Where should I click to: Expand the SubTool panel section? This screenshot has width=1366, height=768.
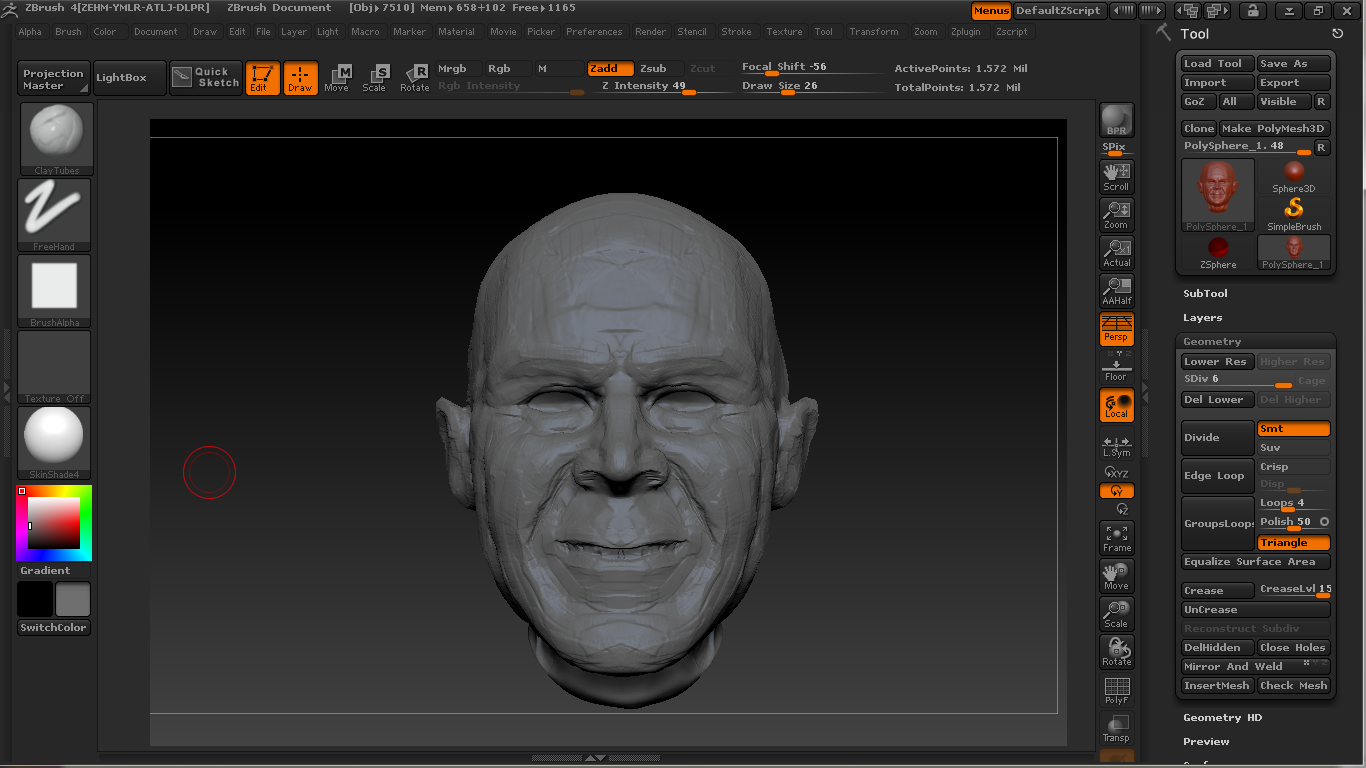coord(1205,294)
